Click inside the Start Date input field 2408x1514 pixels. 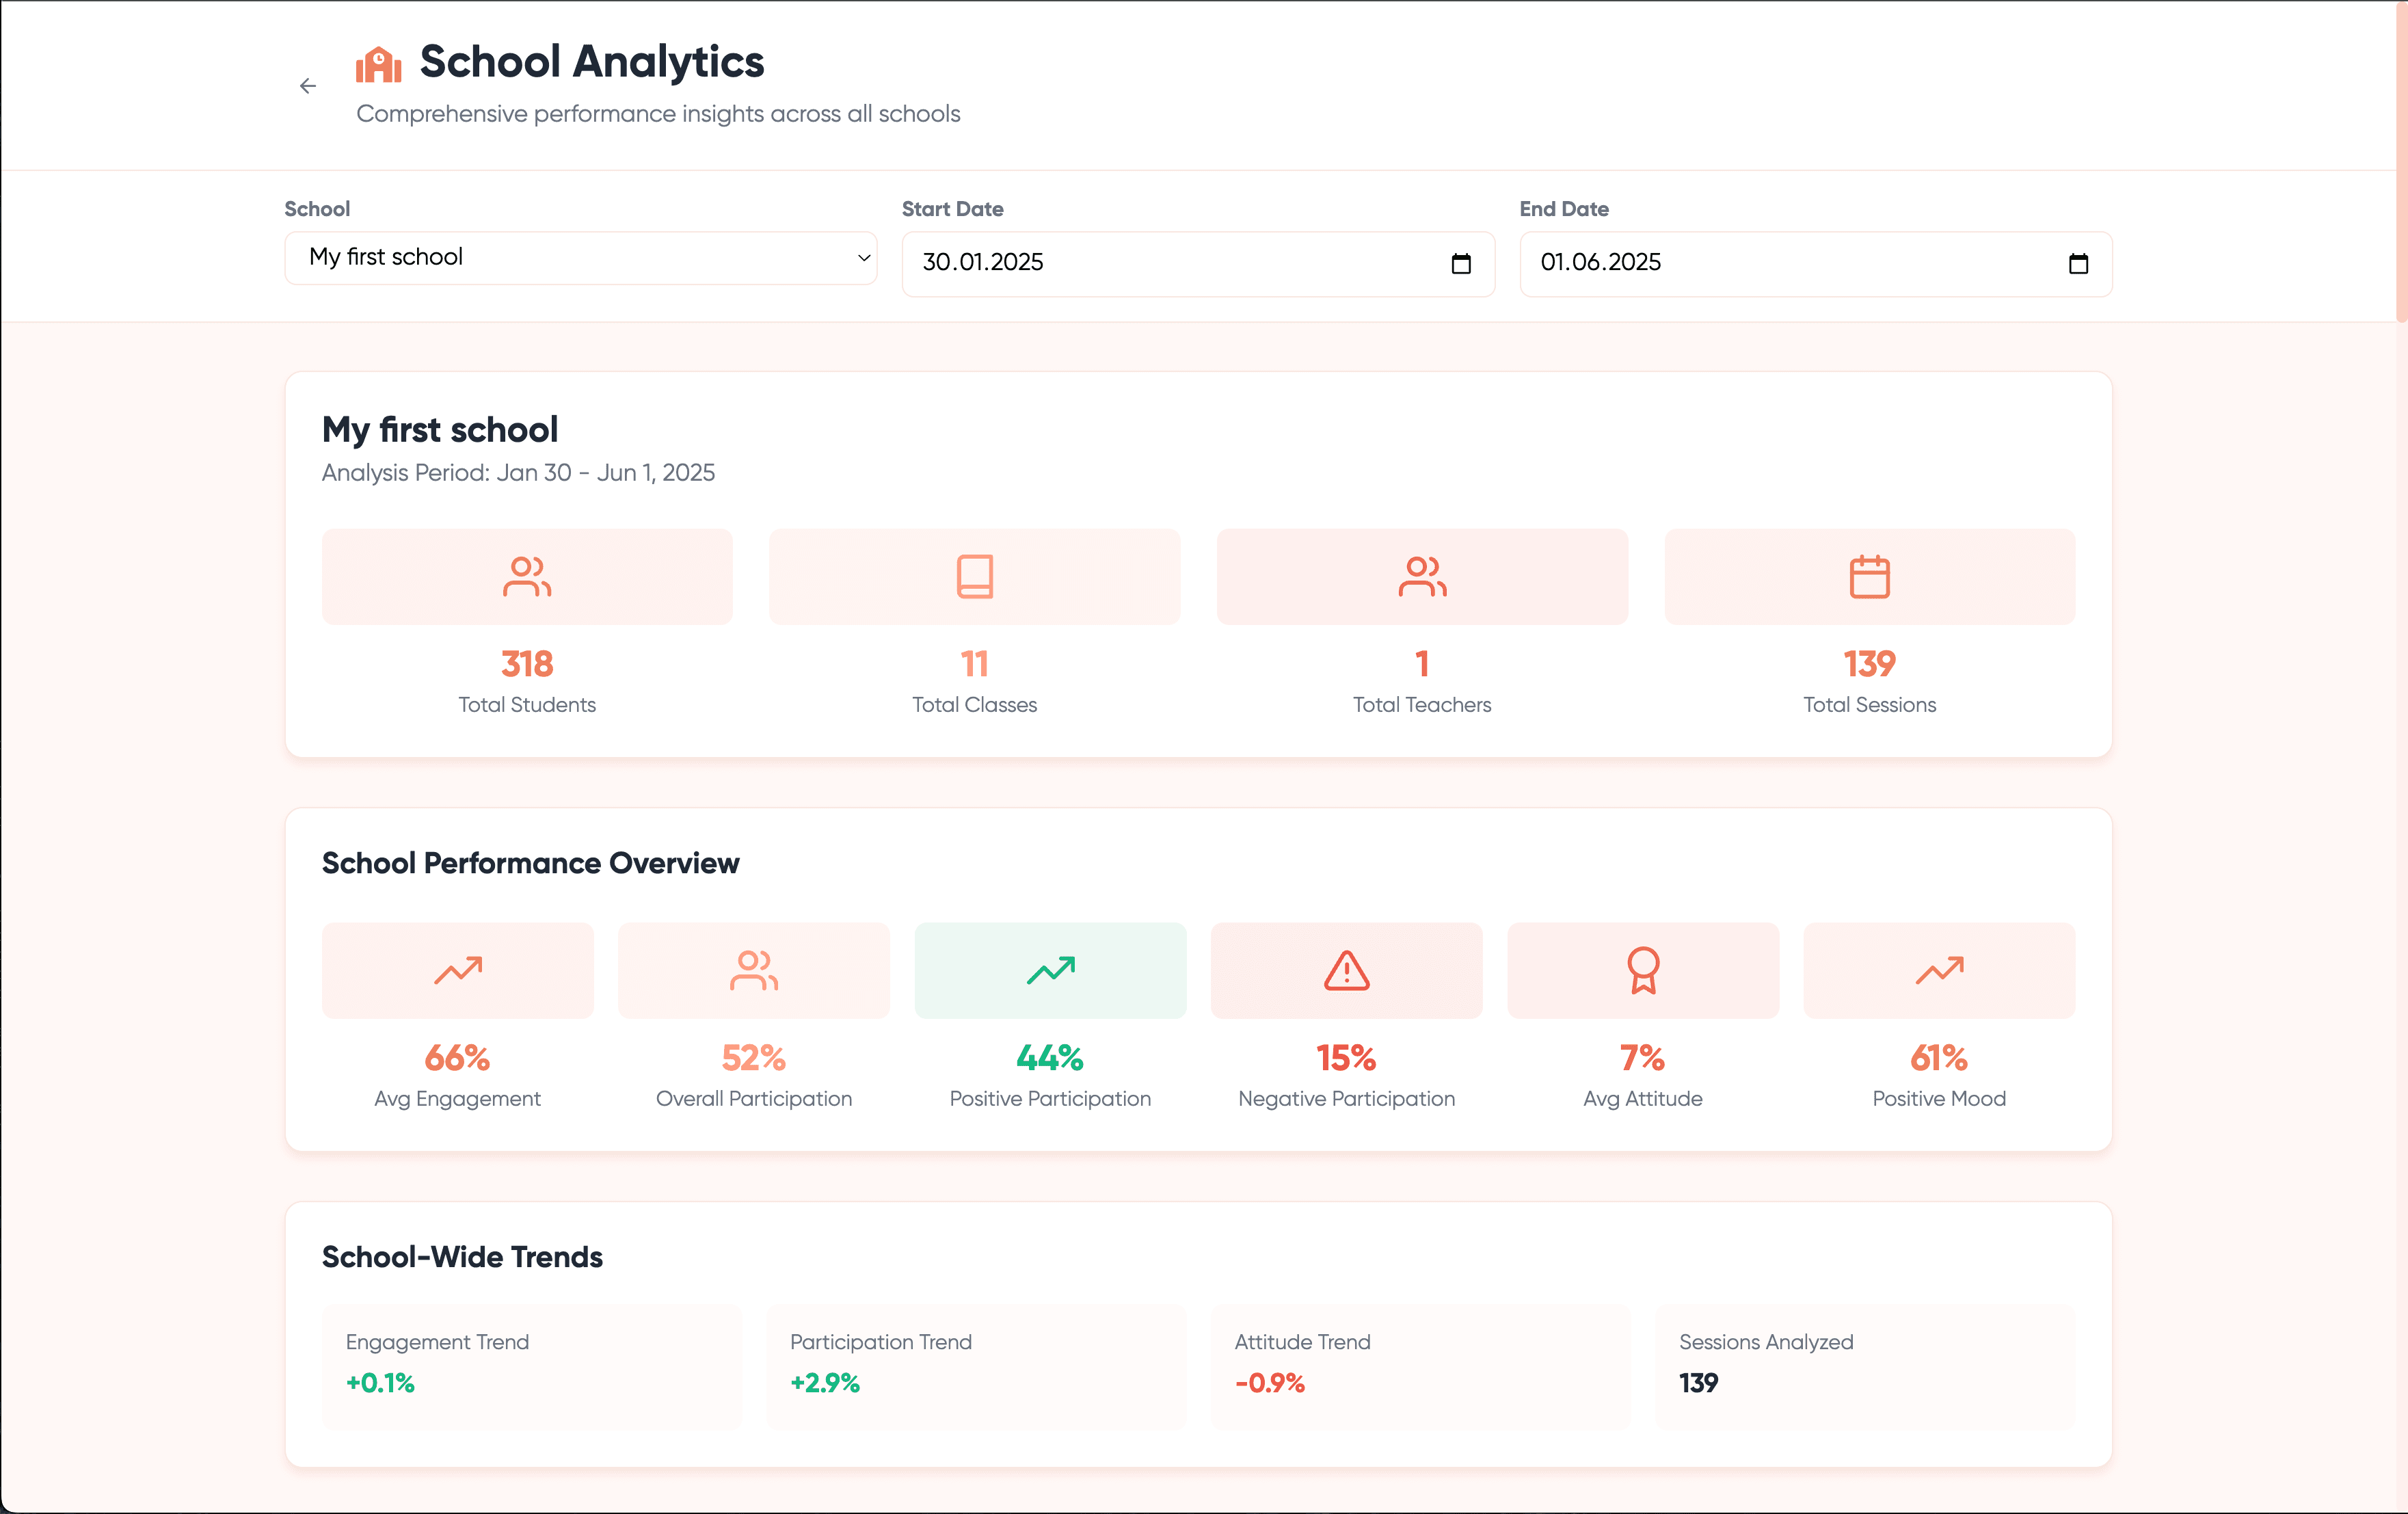(x=1100, y=263)
